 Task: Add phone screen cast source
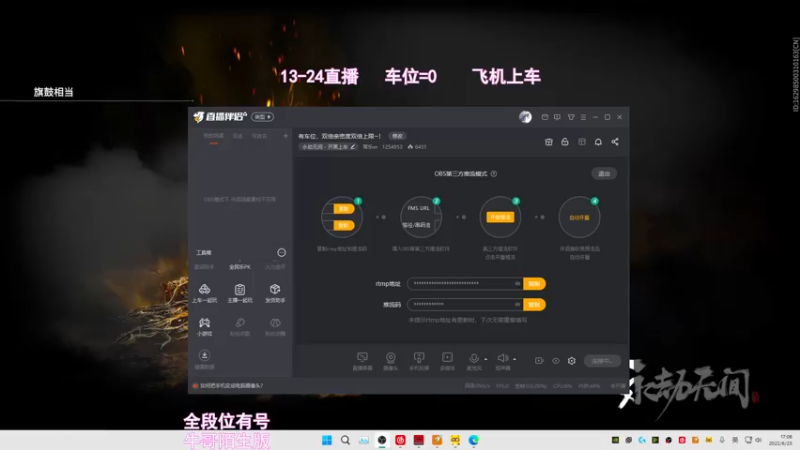pos(419,361)
